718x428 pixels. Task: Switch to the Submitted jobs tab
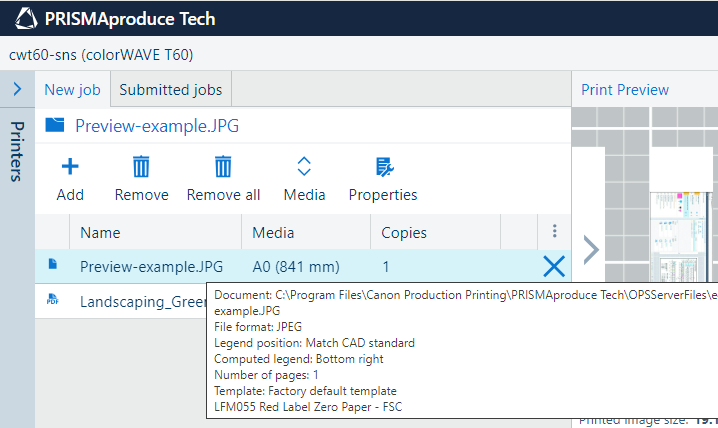pos(171,90)
